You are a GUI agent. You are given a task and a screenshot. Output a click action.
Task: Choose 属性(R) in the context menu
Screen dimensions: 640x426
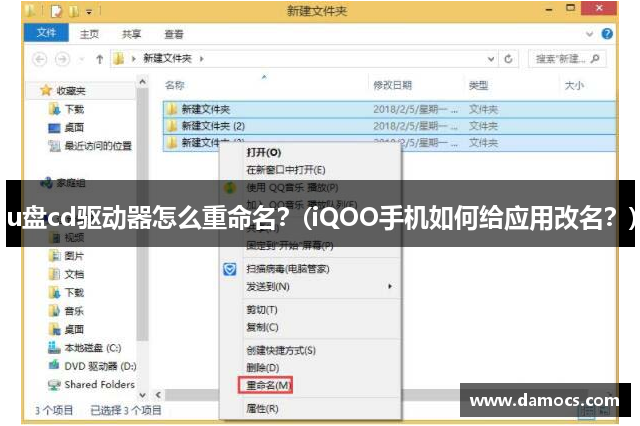pyautogui.click(x=262, y=408)
